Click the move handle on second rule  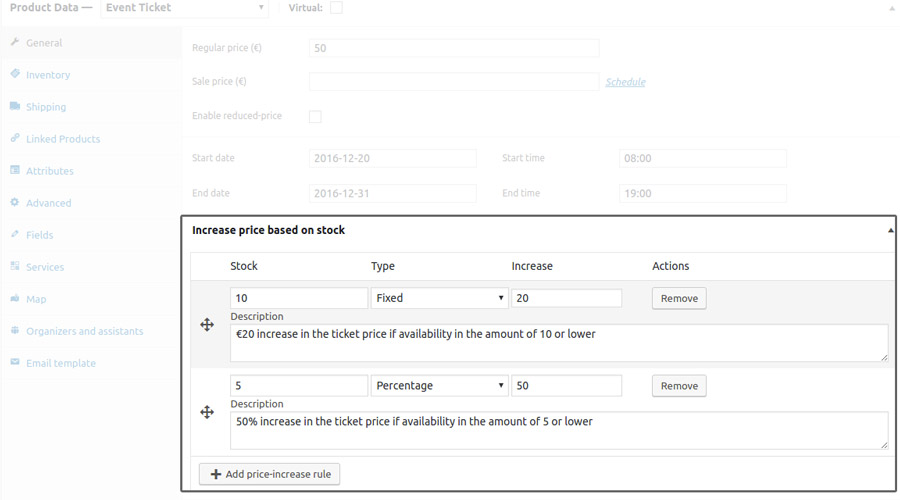(x=207, y=412)
